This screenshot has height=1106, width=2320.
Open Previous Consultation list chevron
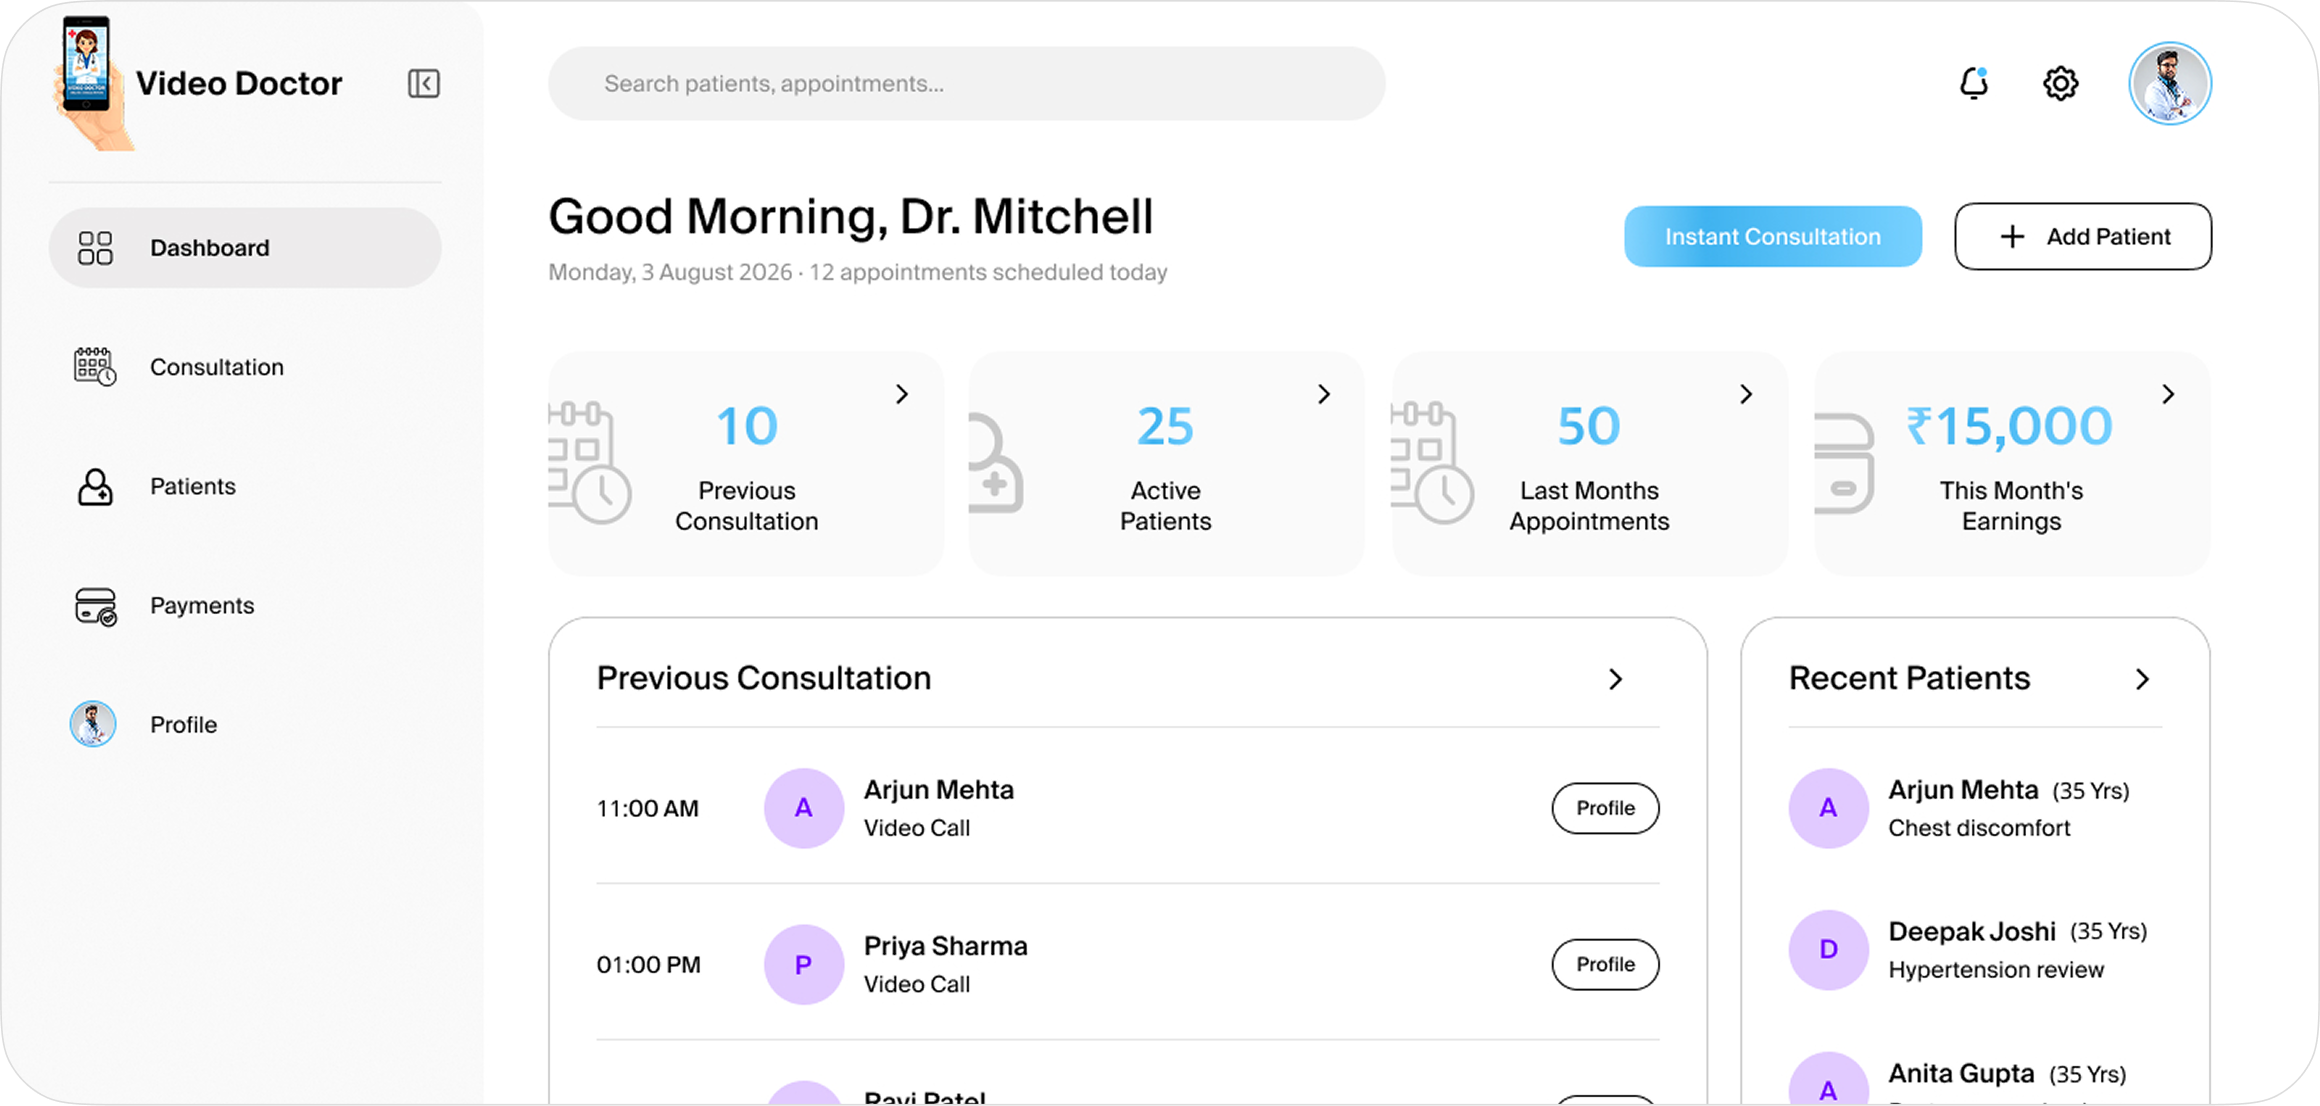1616,679
